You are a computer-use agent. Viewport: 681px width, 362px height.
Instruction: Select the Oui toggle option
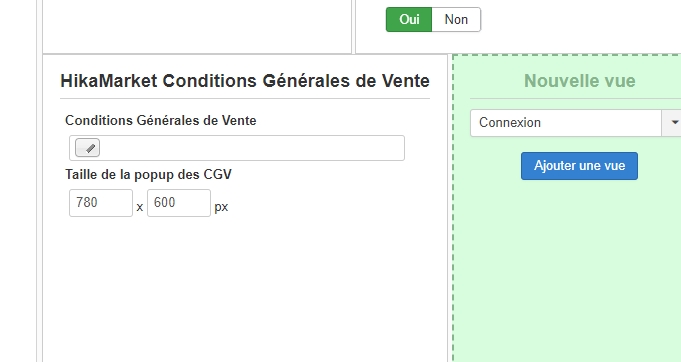(x=409, y=20)
